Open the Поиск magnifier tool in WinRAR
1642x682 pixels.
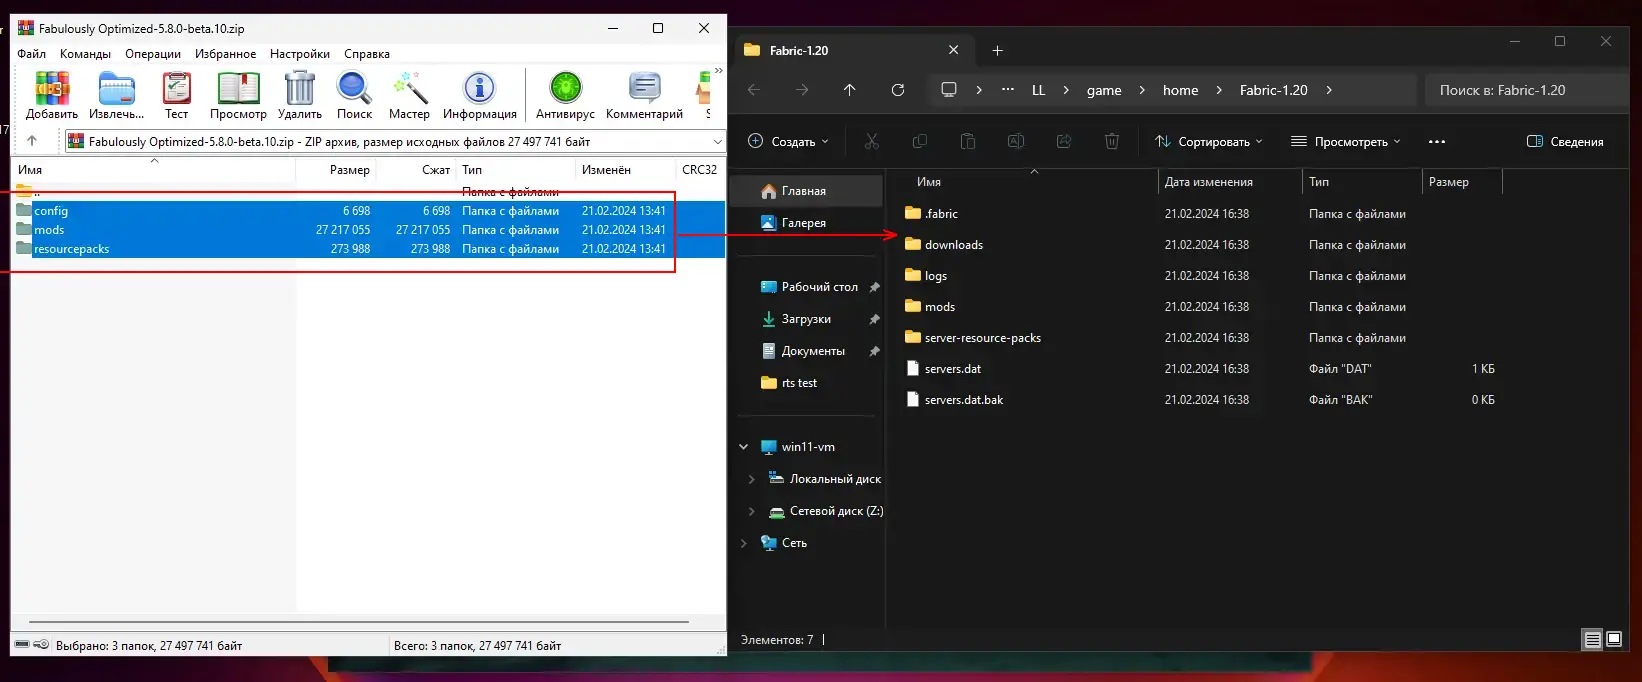coord(354,96)
